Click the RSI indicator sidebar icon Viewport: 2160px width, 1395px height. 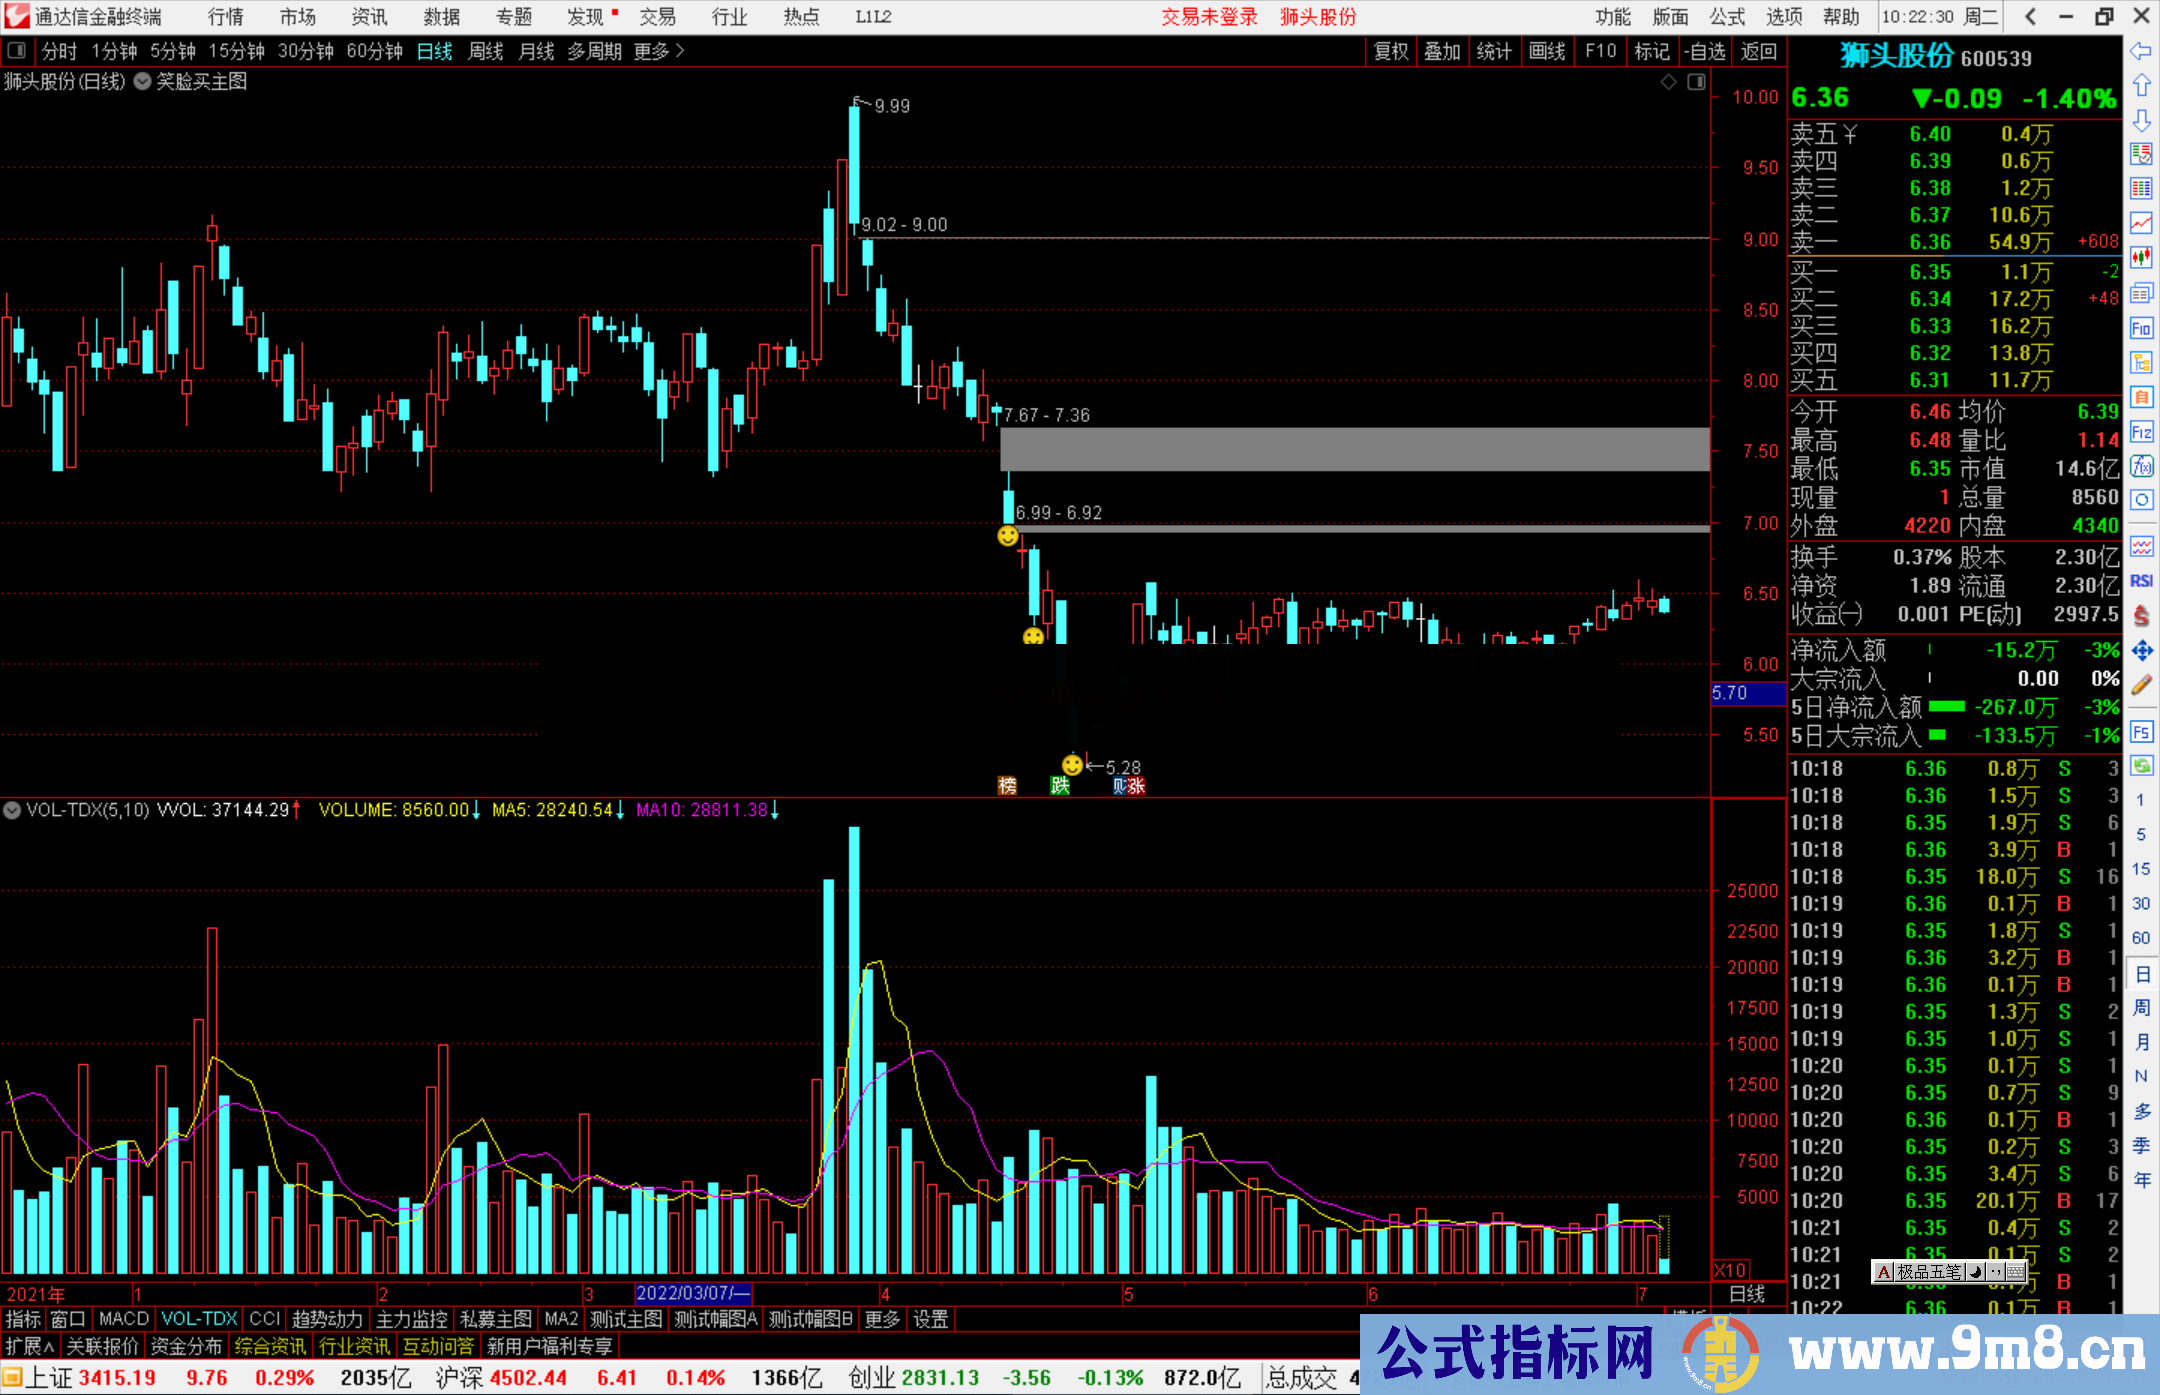(2141, 581)
